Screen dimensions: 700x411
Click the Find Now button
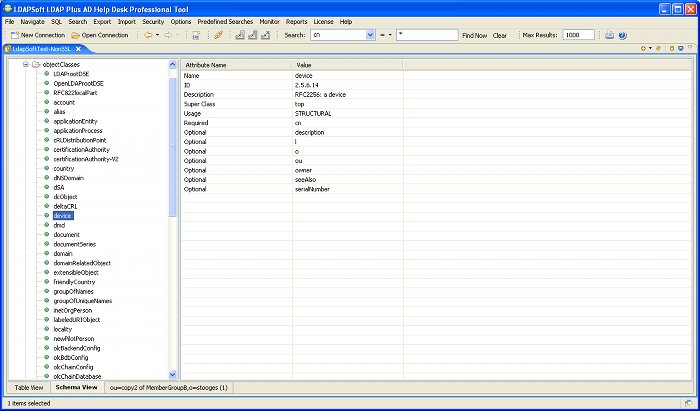pyautogui.click(x=474, y=35)
